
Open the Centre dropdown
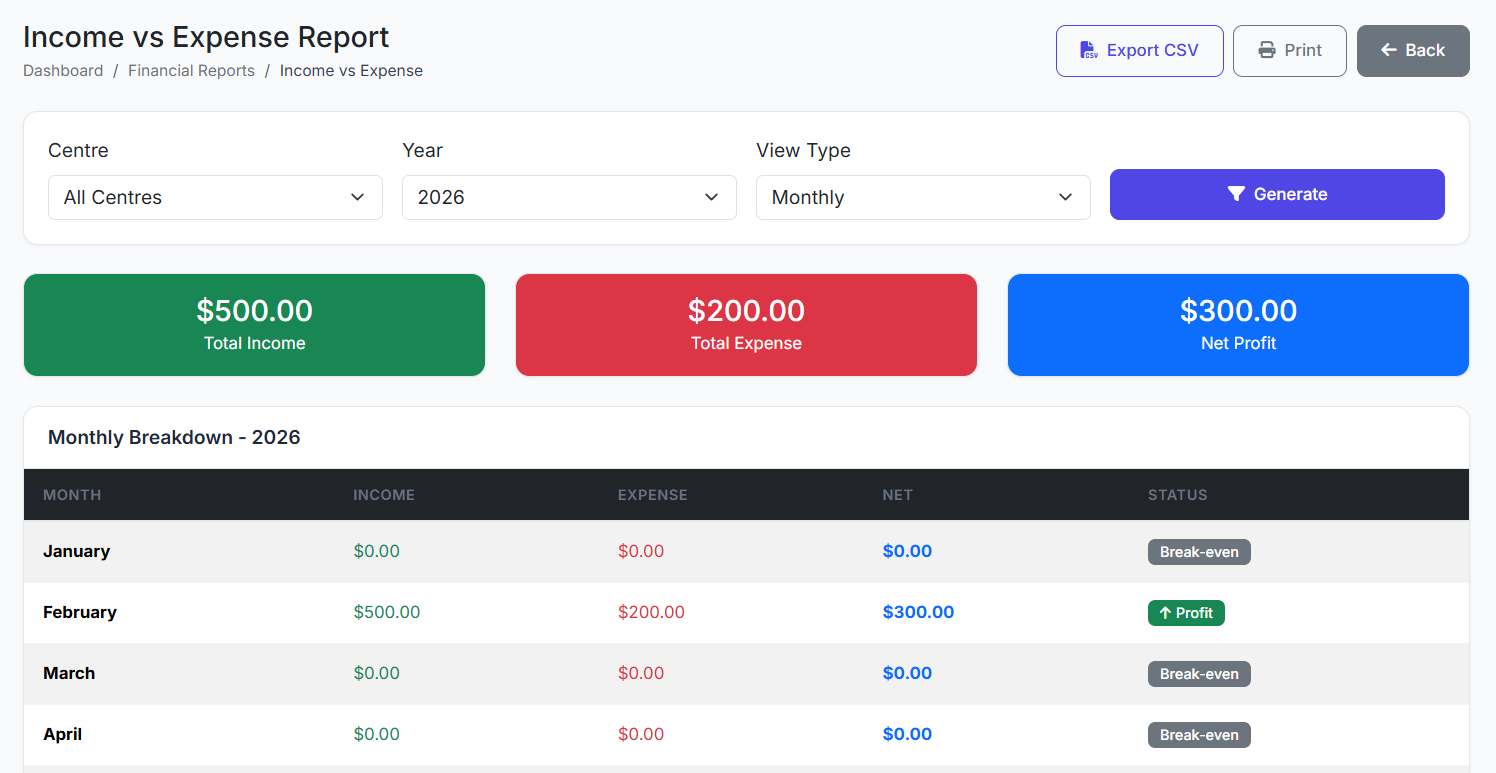click(215, 198)
